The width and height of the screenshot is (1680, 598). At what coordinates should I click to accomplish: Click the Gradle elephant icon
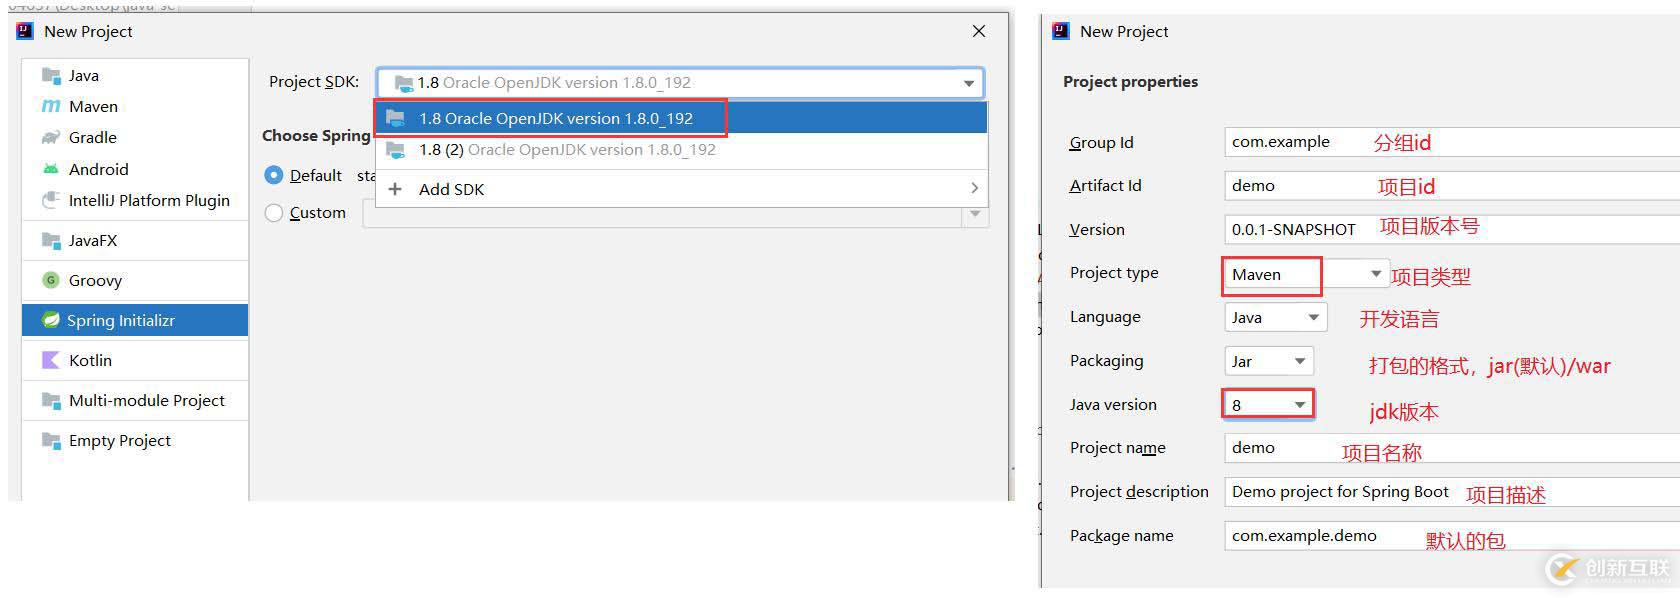pos(51,137)
